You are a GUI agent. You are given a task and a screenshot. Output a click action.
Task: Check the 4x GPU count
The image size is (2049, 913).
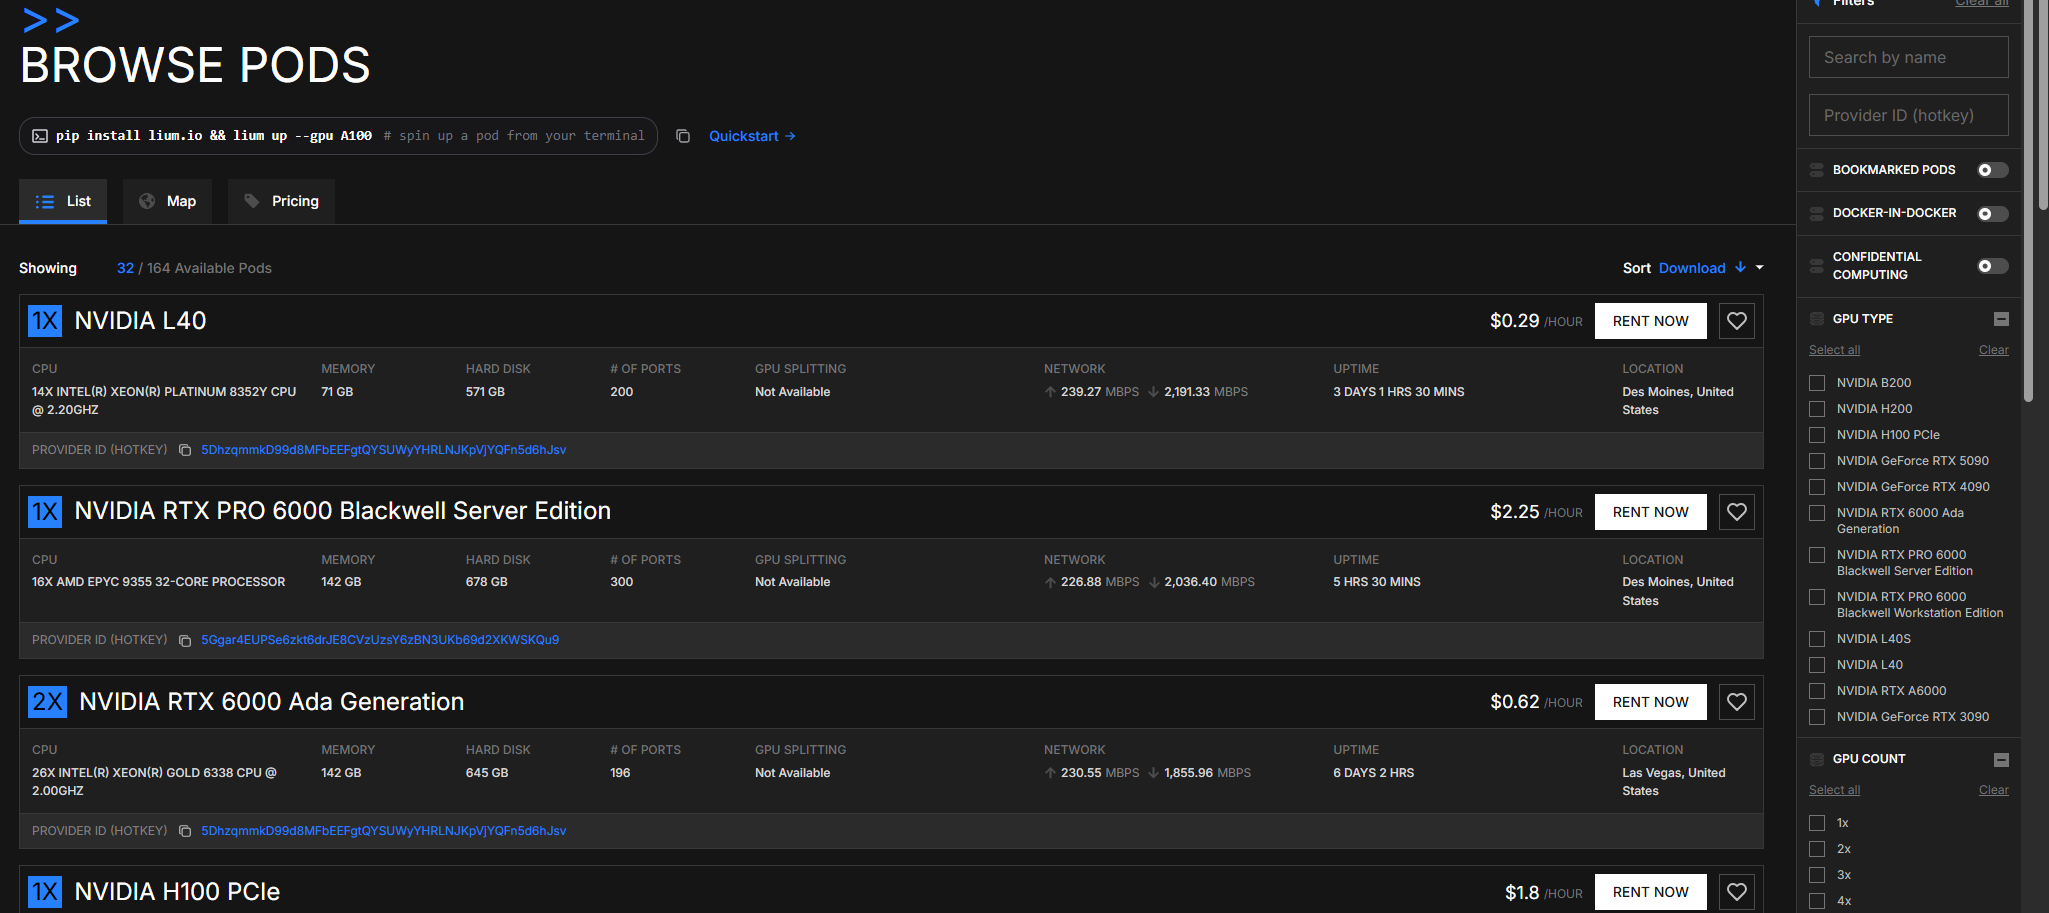pyautogui.click(x=1817, y=901)
